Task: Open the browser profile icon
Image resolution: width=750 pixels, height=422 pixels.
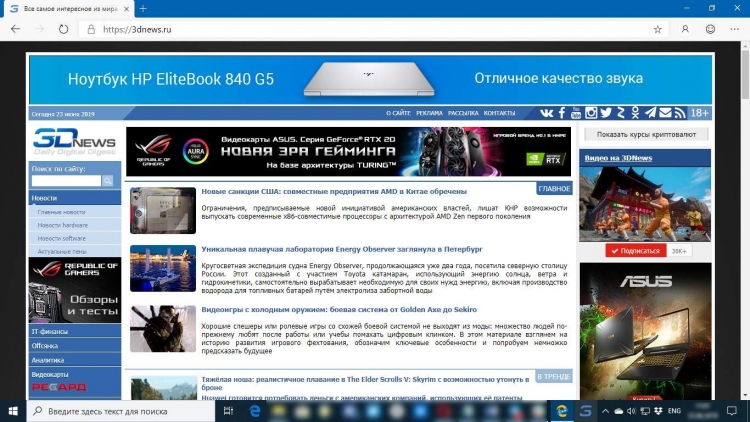Action: [685, 29]
